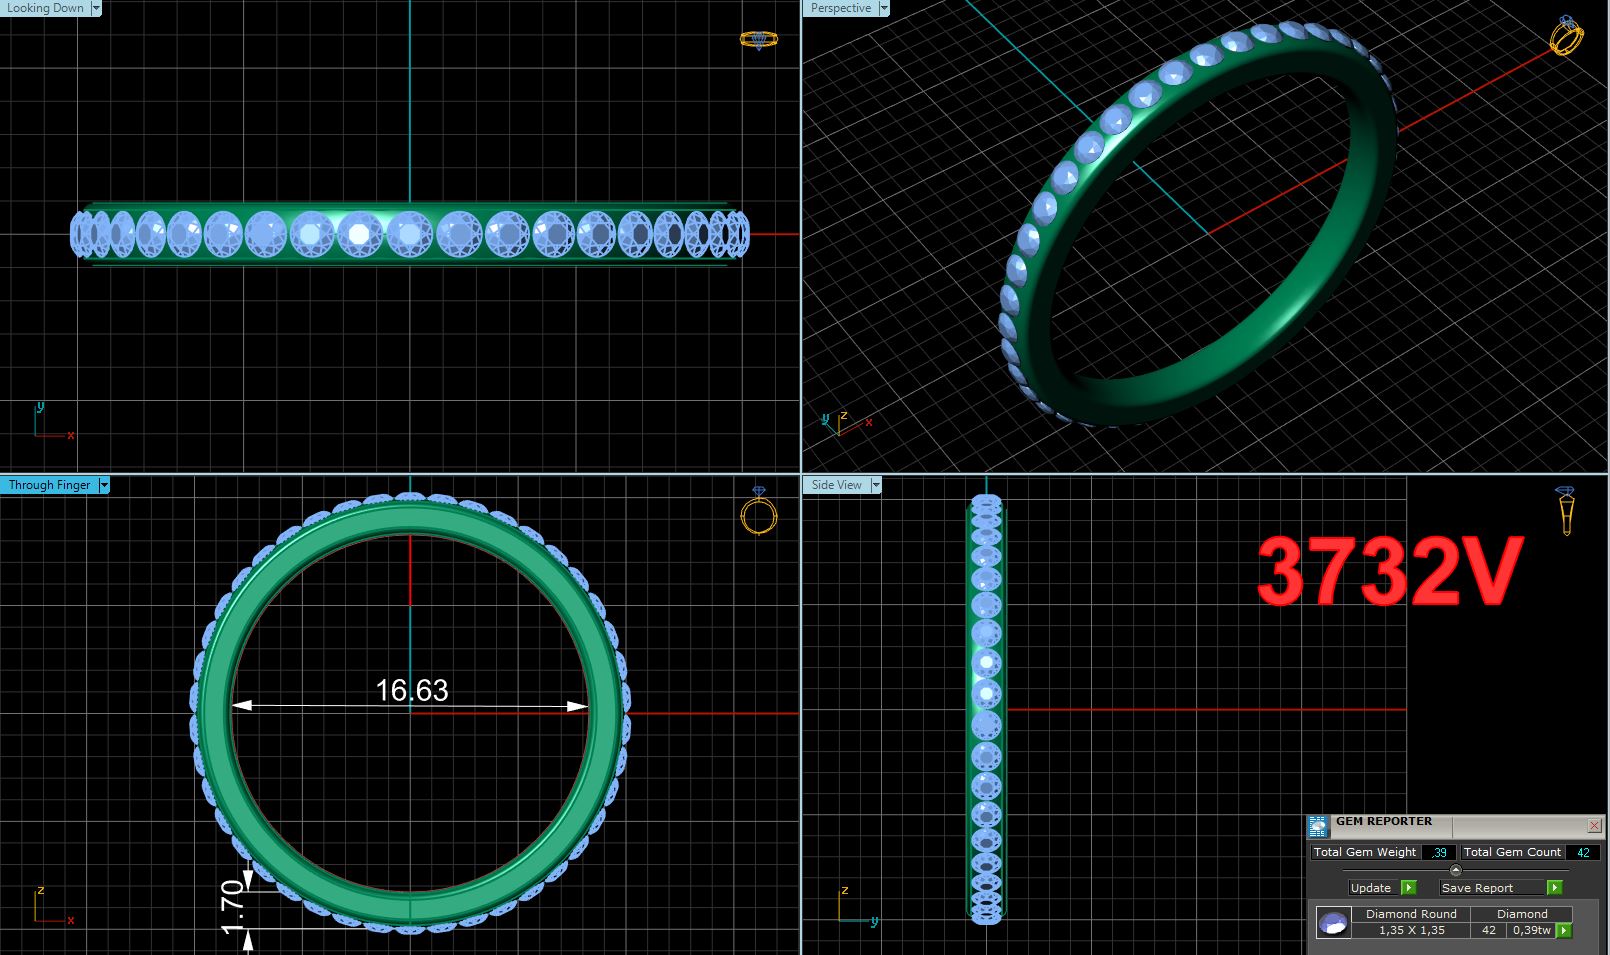Click the red 3732V model label

[x=1389, y=572]
